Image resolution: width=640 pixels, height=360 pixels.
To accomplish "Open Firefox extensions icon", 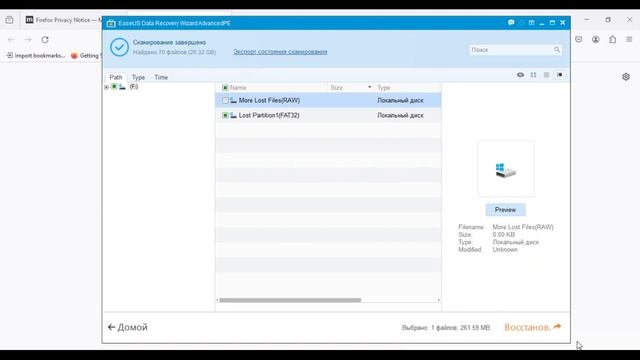I will point(613,40).
